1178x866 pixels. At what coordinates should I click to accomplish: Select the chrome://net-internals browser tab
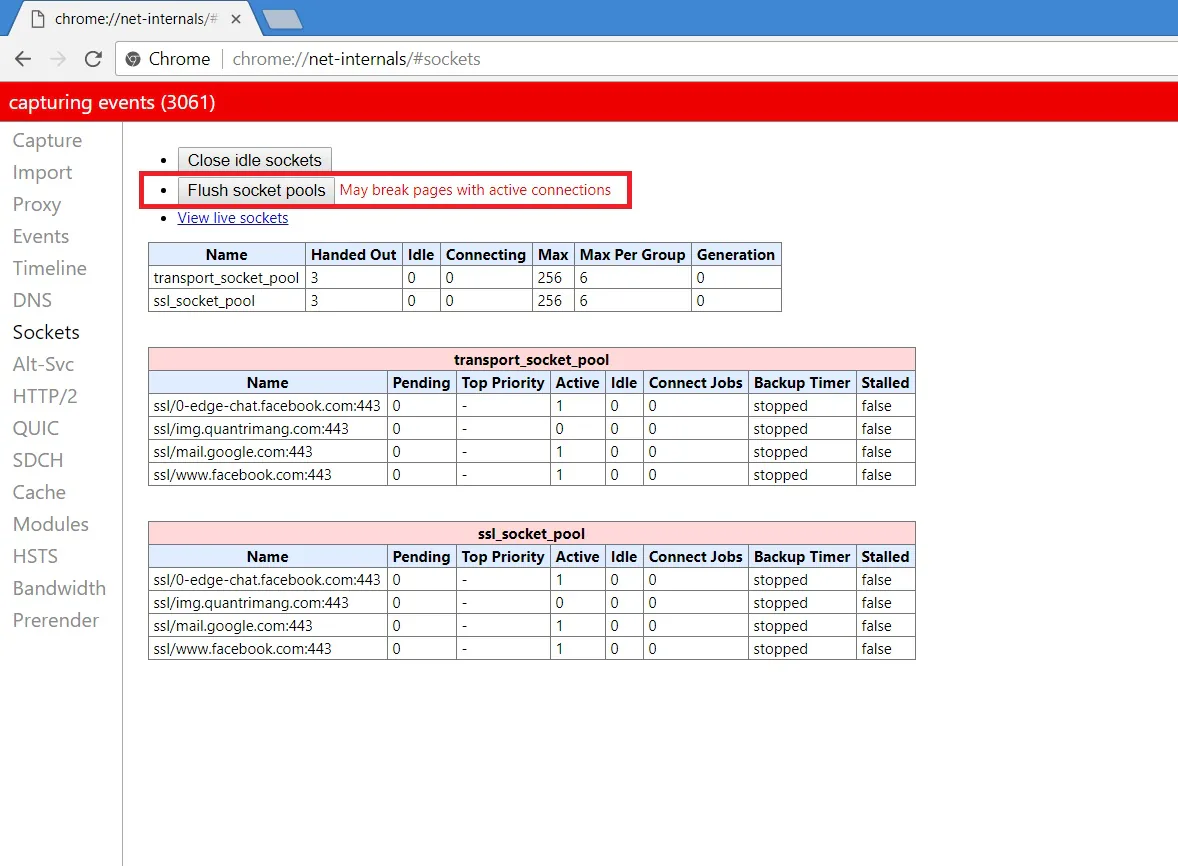pos(135,19)
